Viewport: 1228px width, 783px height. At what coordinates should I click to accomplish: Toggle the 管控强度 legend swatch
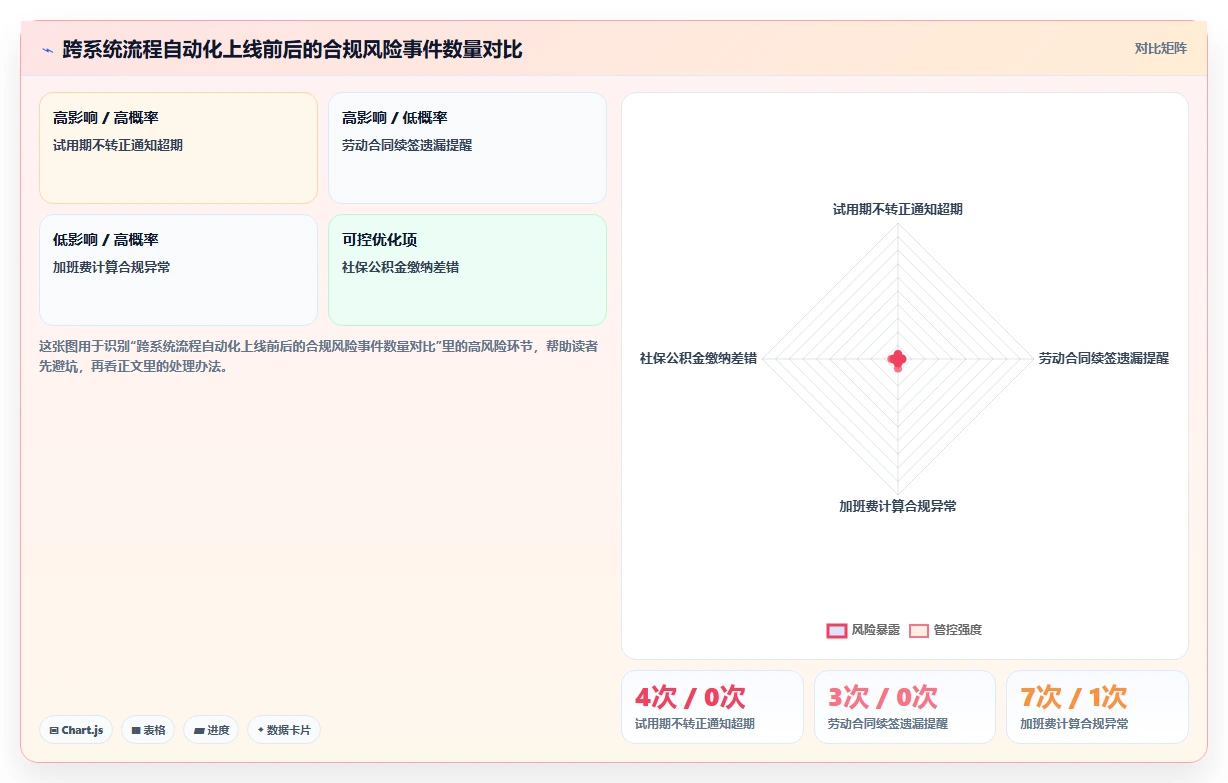[919, 630]
